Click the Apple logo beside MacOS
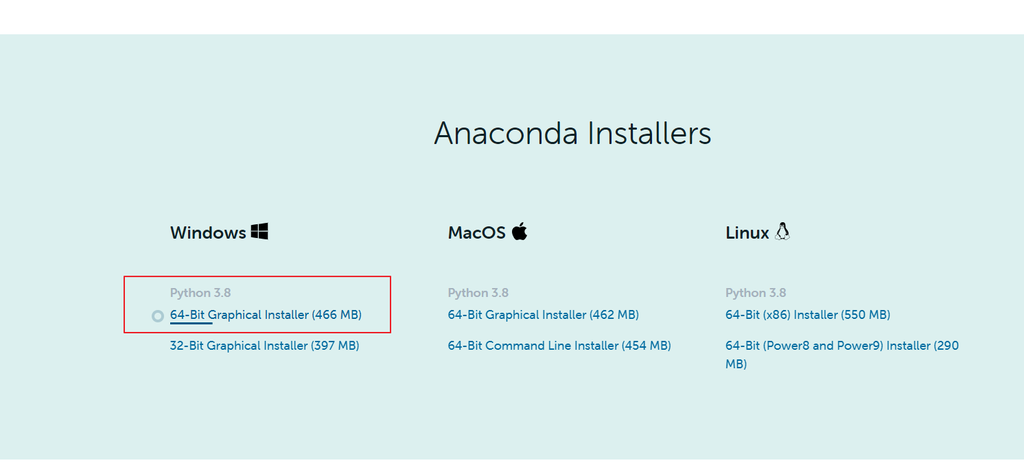Screen dimensions: 1024x465 (519, 231)
